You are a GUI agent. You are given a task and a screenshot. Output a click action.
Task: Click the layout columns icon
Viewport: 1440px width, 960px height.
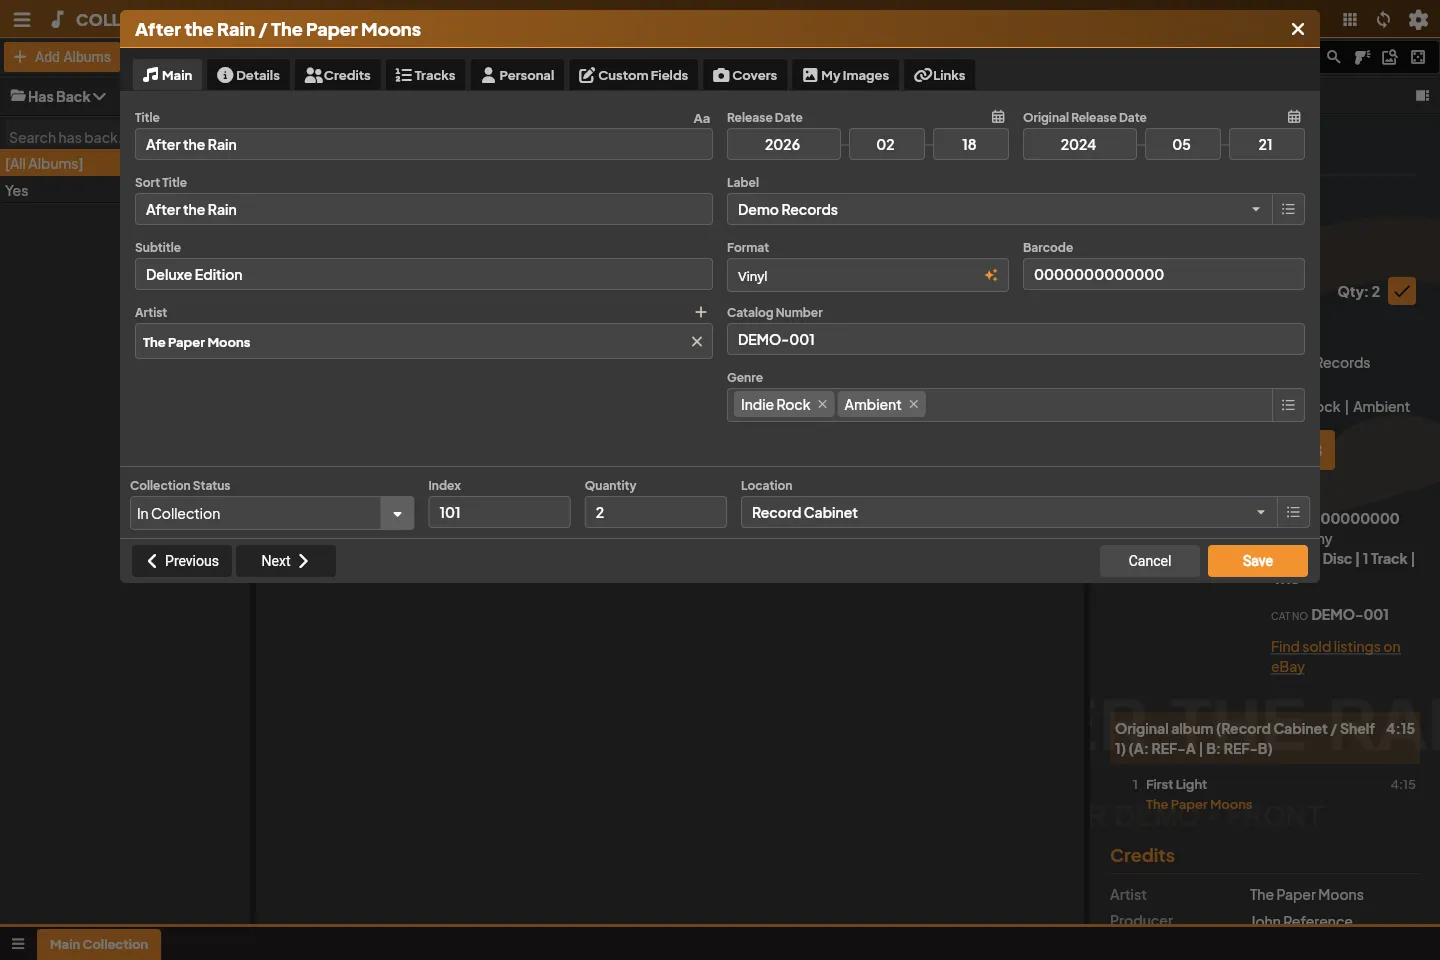tap(1422, 96)
